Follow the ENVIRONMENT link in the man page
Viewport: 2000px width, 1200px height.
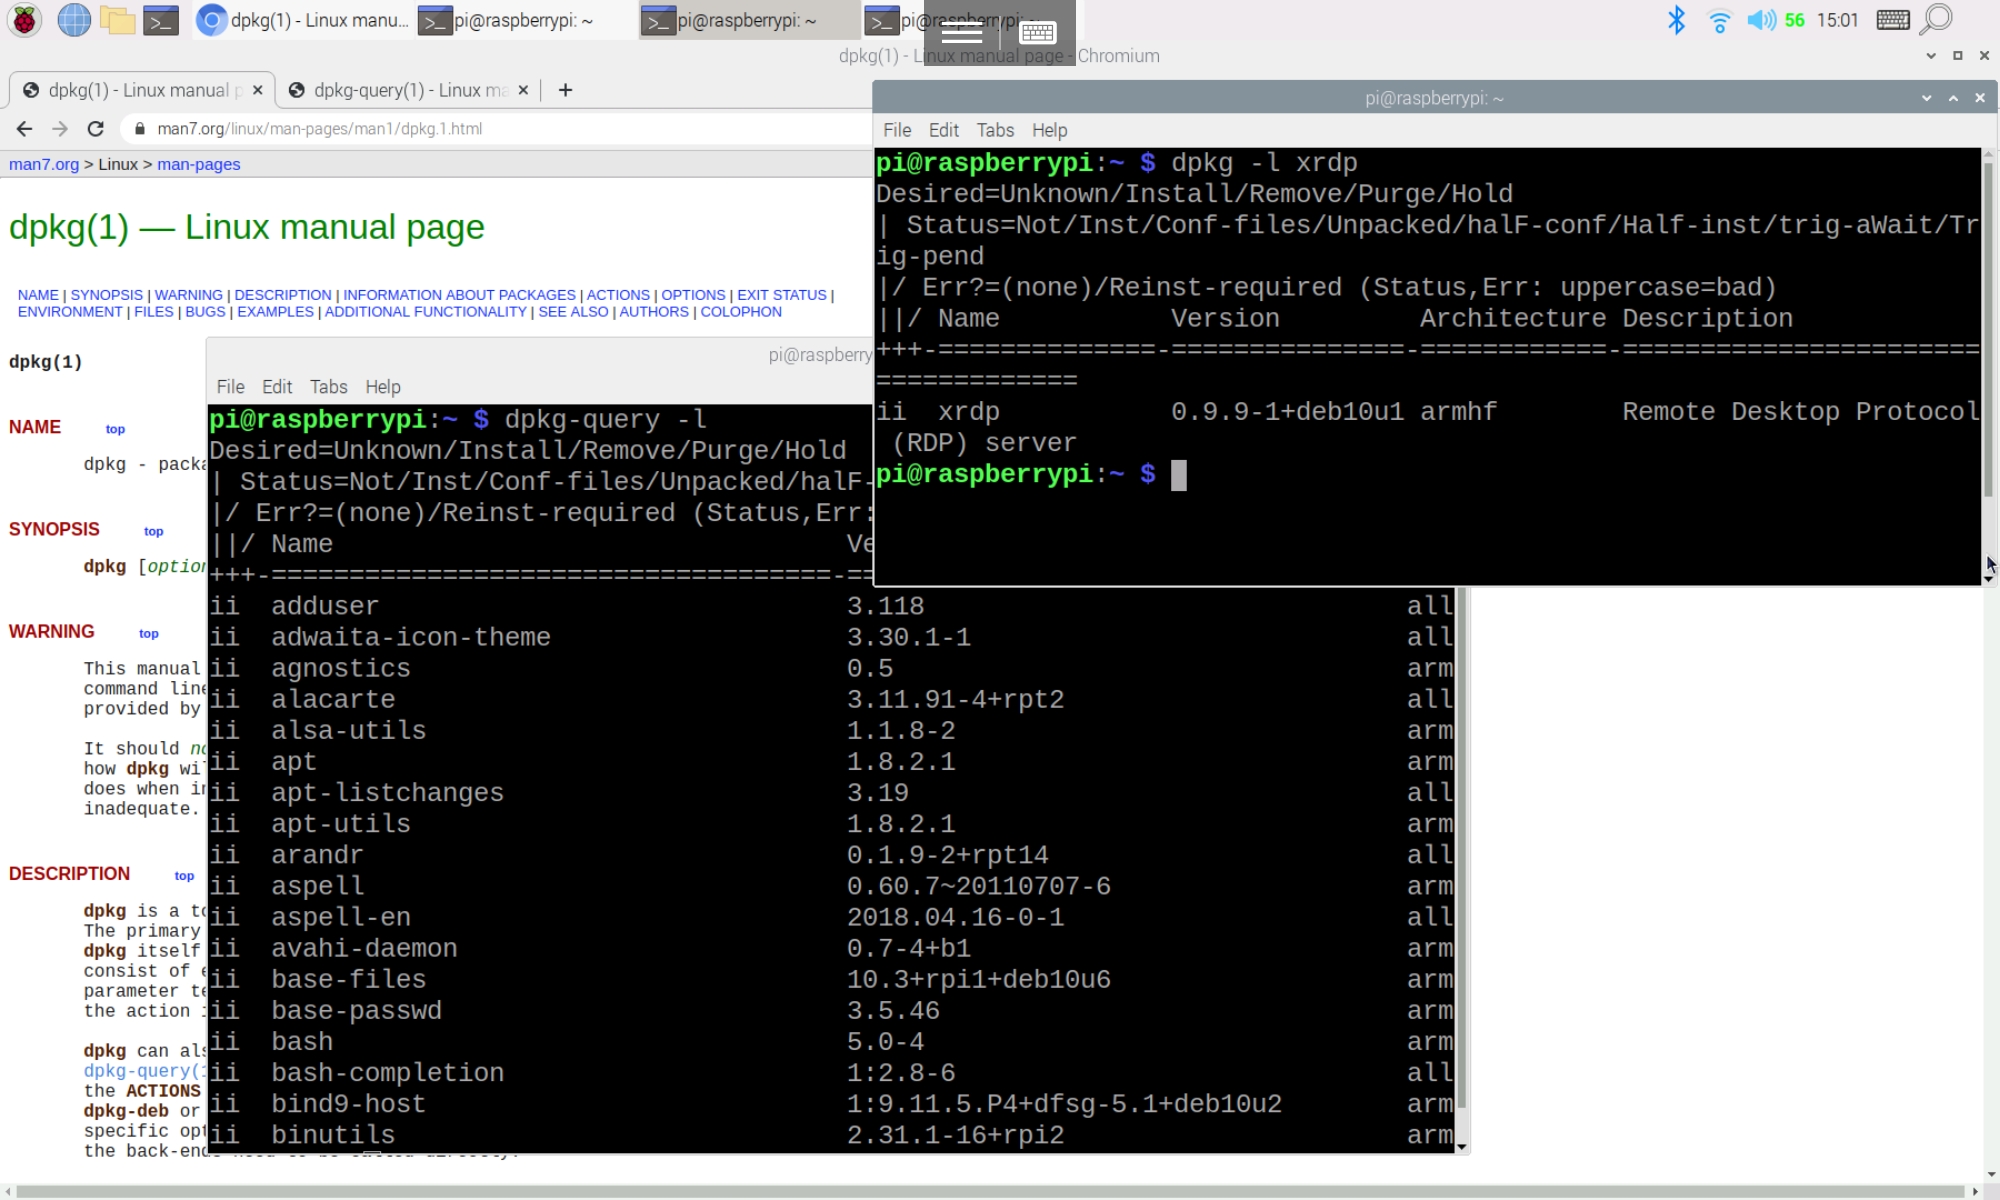click(x=70, y=311)
